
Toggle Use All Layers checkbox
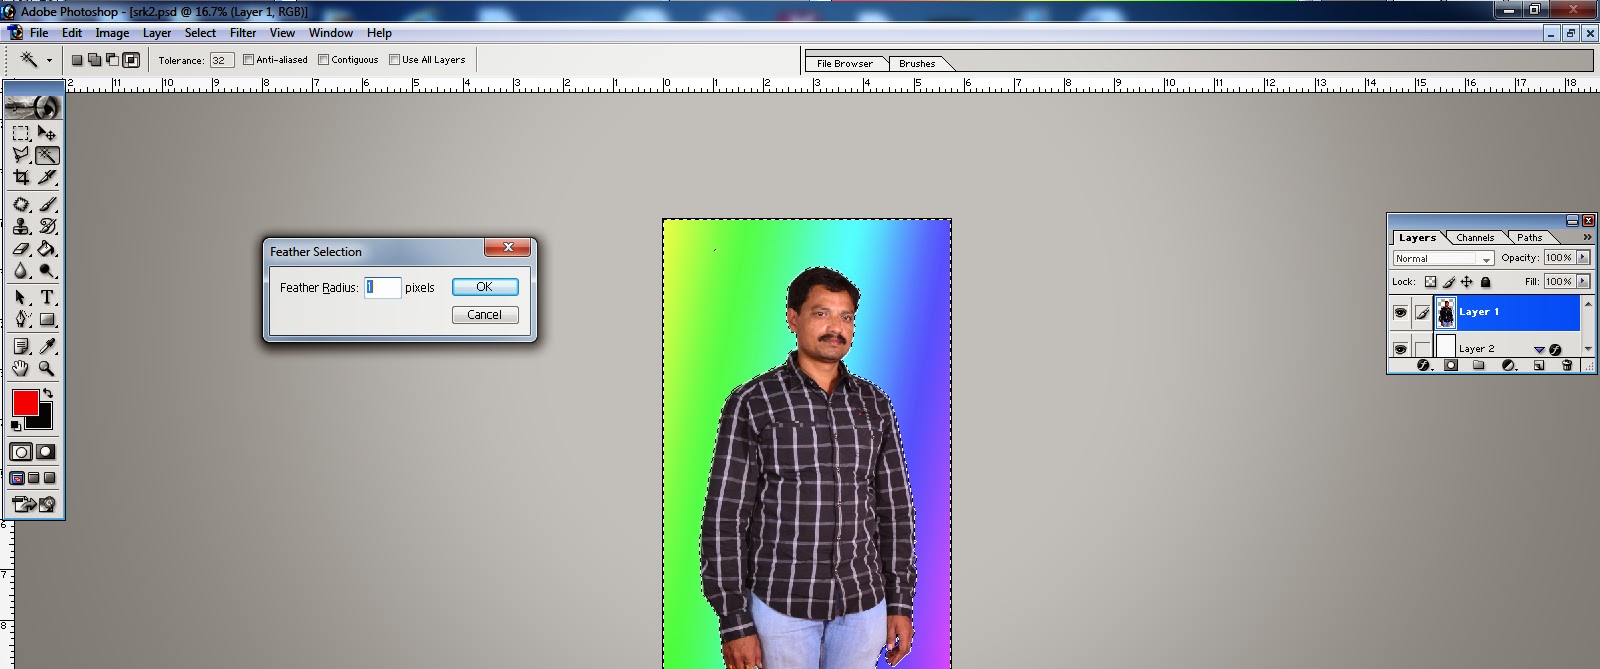(394, 60)
